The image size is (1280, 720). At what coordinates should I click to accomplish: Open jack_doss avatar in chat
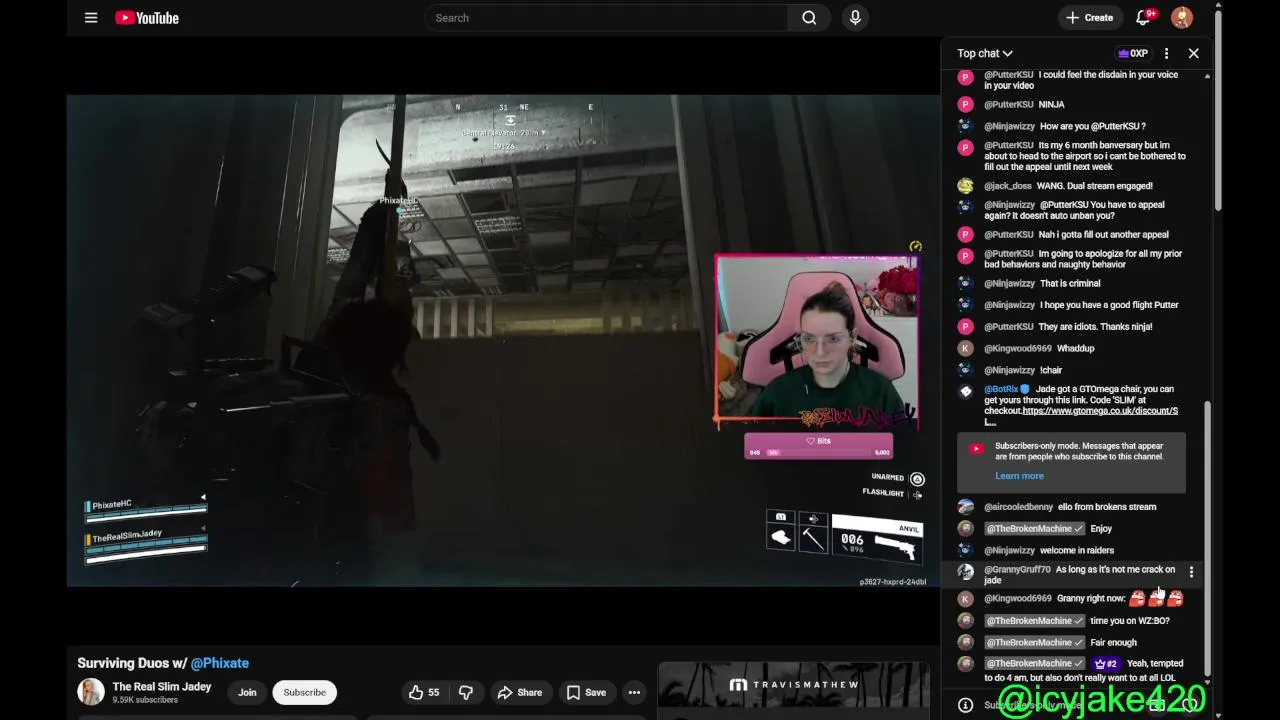[x=965, y=186]
